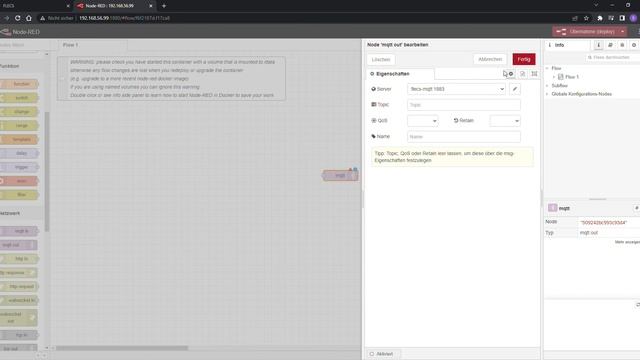Click the Abbrechen cancel button
Image resolution: width=640 pixels, height=360 pixels.
coord(490,59)
